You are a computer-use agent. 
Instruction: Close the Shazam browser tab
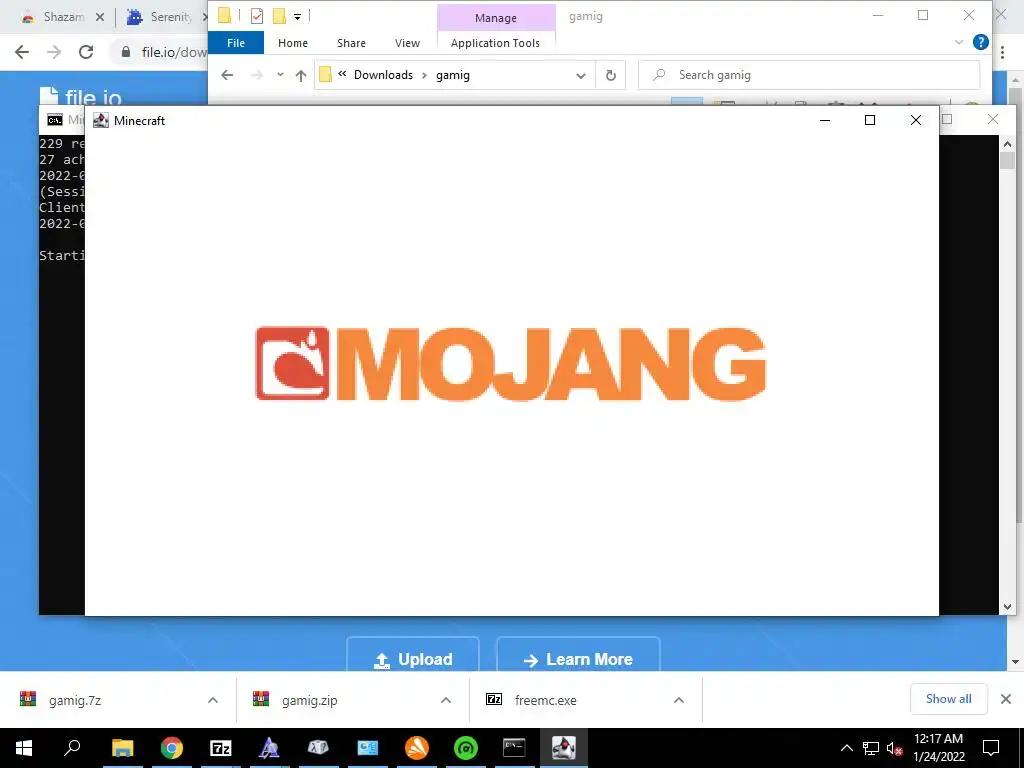[100, 17]
